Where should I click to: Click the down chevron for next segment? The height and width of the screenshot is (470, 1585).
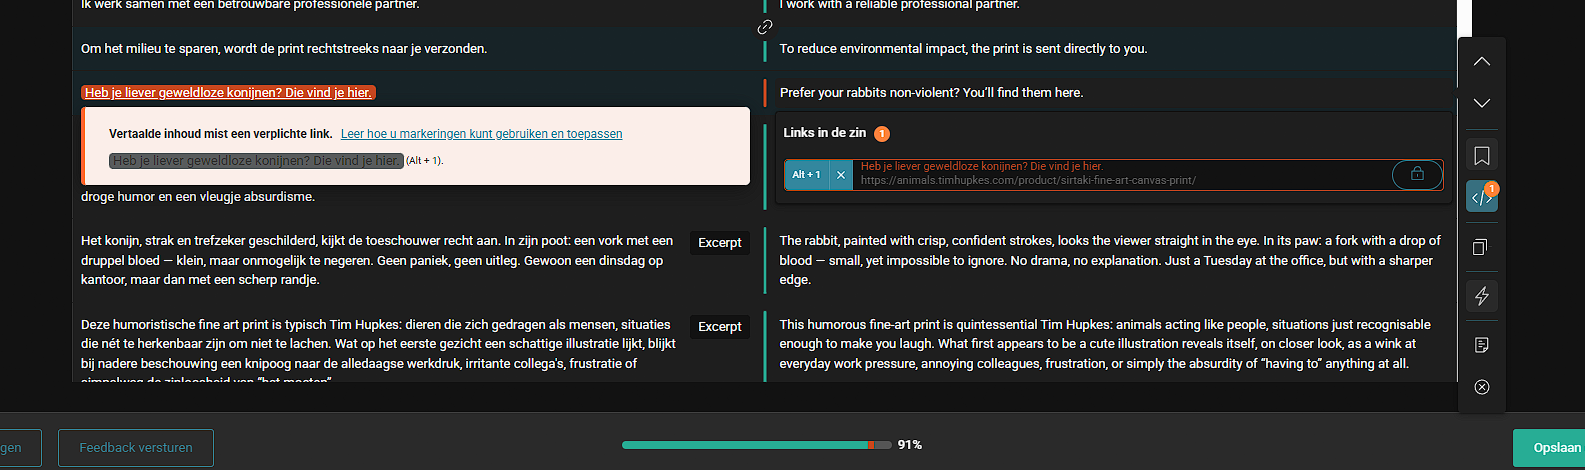(1482, 103)
